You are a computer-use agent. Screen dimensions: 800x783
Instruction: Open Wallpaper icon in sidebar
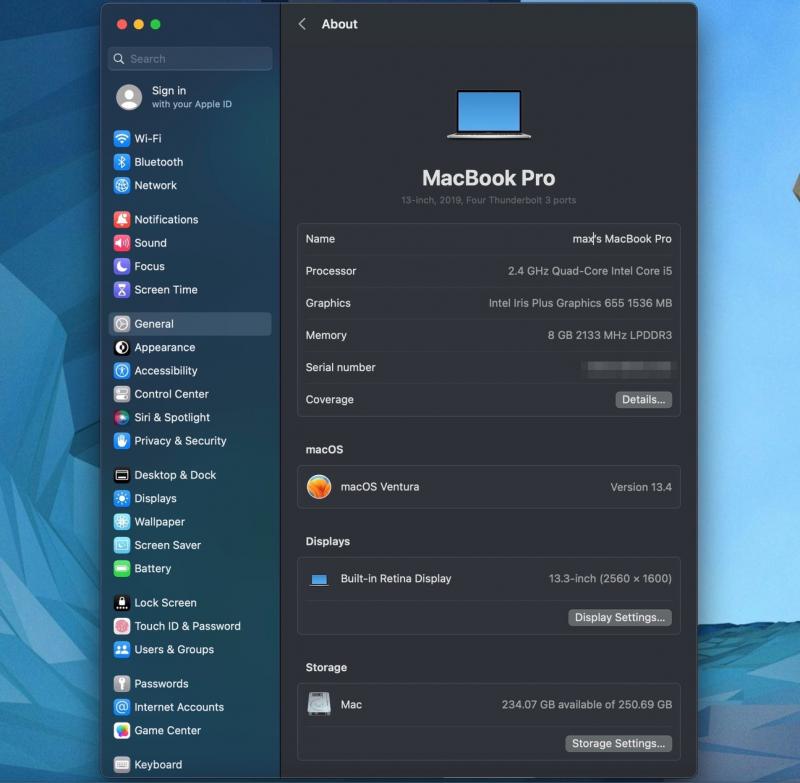point(121,522)
